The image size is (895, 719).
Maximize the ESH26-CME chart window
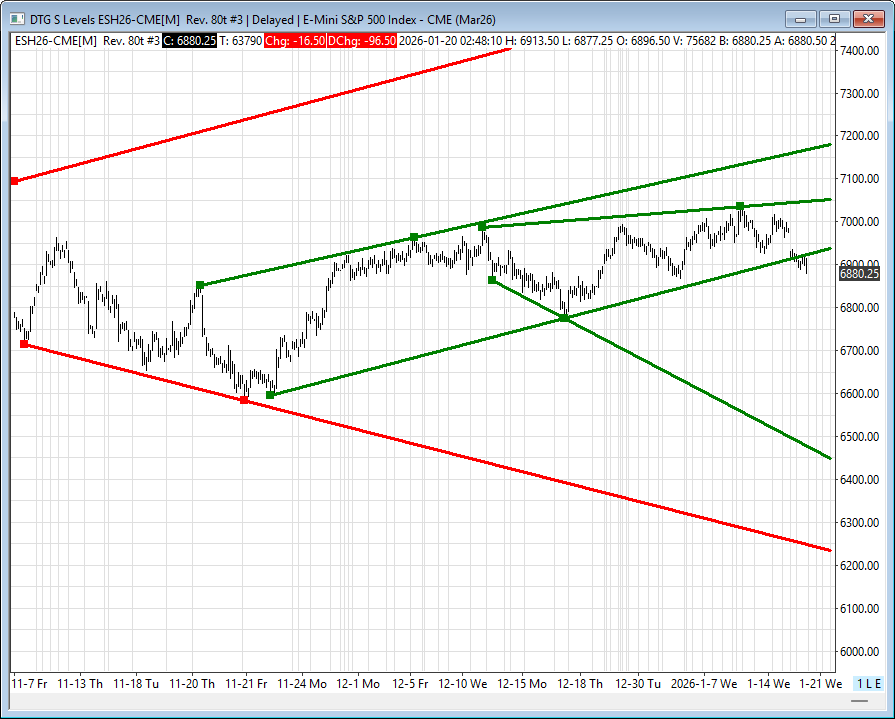tap(835, 19)
